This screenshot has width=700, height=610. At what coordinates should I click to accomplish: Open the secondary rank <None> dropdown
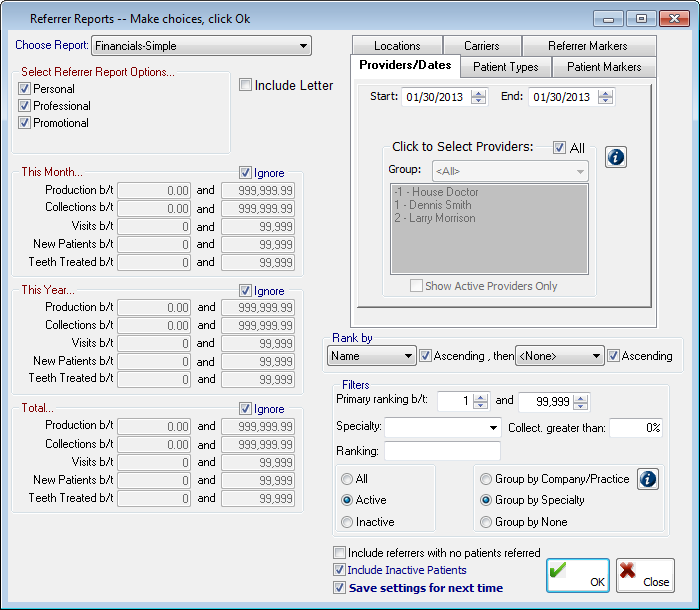(x=560, y=355)
